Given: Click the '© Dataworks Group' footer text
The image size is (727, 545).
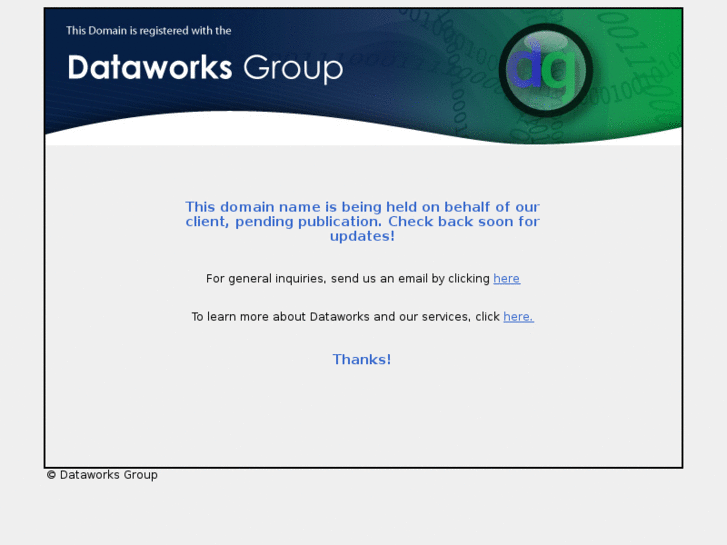Looking at the screenshot, I should point(102,475).
